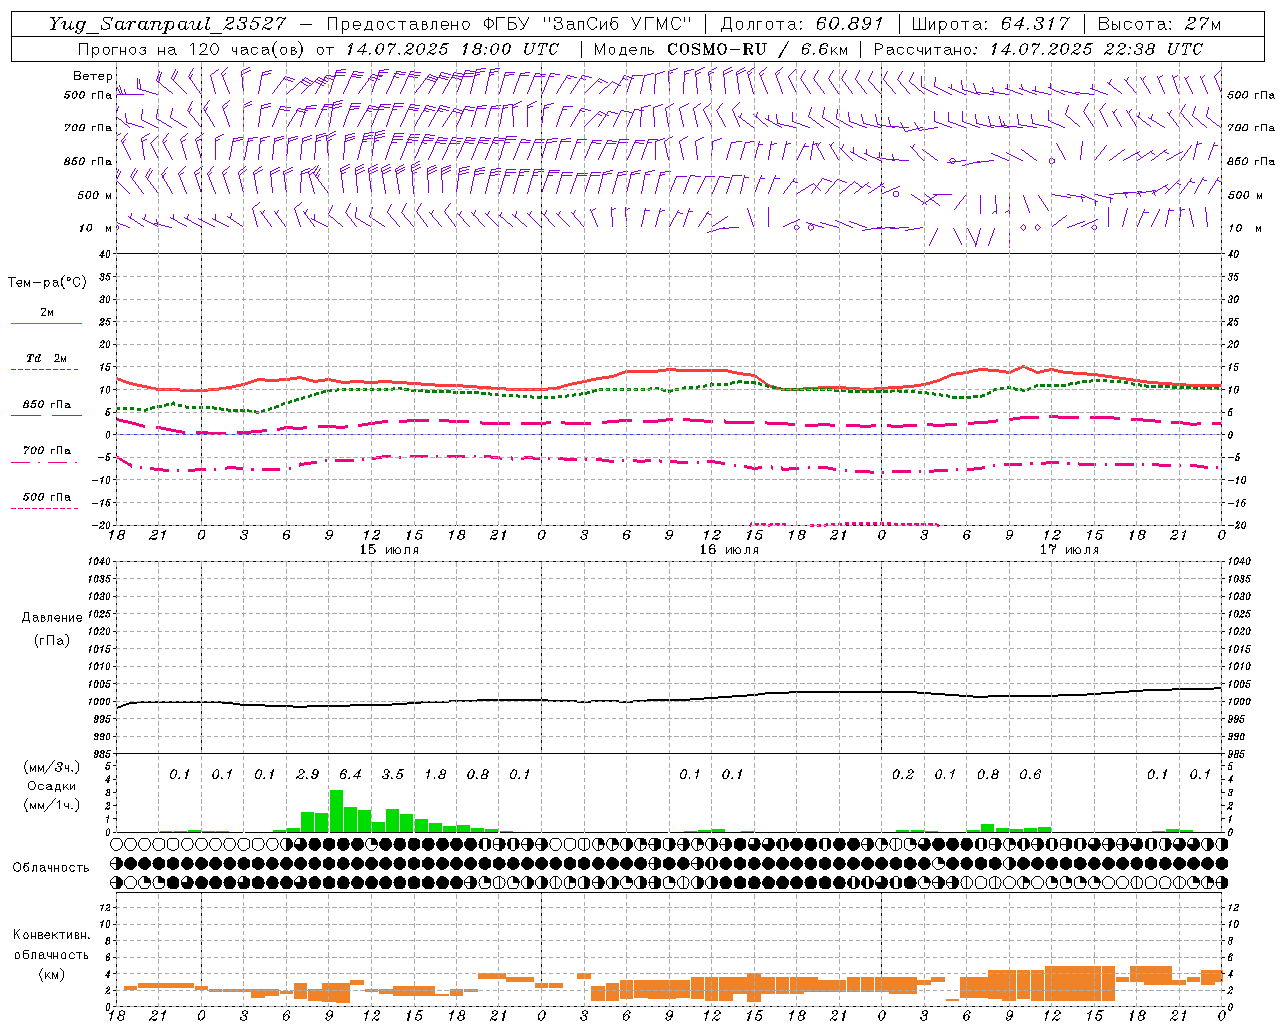
Task: Click the Td 2м dew point legend entry
Action: [x=46, y=358]
